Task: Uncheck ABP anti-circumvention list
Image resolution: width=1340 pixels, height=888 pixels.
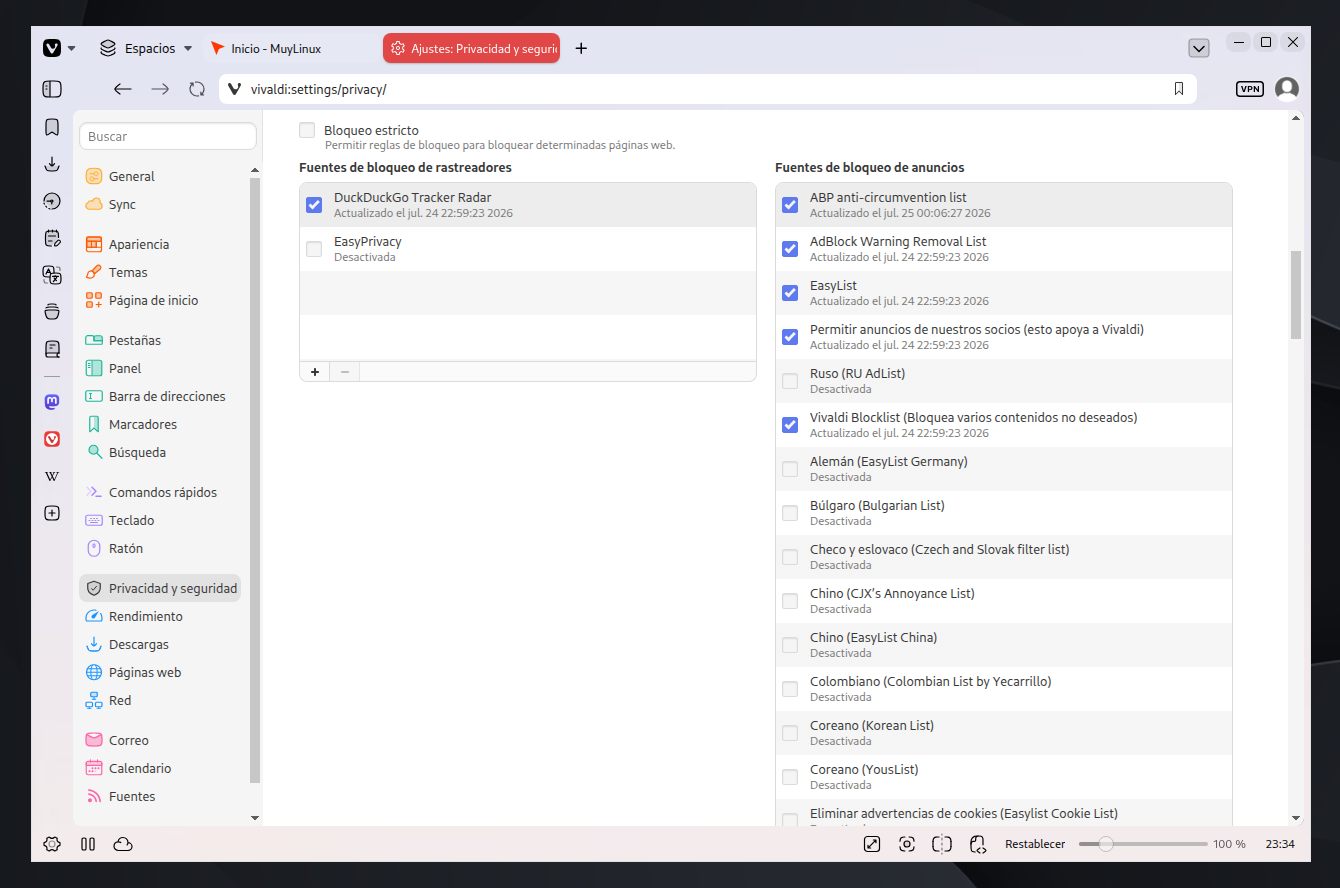Action: [790, 205]
